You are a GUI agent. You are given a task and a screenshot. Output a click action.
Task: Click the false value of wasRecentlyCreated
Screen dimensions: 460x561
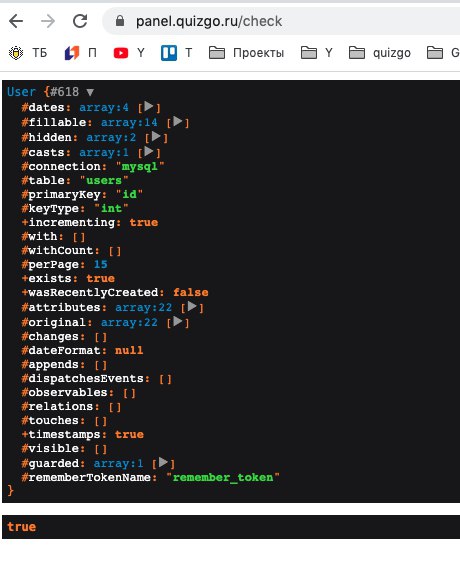(191, 292)
